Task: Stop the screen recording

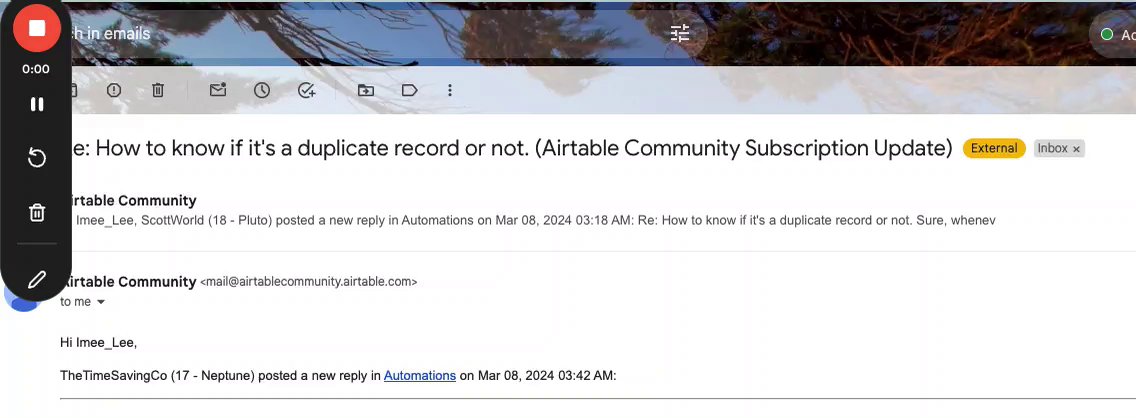Action: tap(37, 28)
